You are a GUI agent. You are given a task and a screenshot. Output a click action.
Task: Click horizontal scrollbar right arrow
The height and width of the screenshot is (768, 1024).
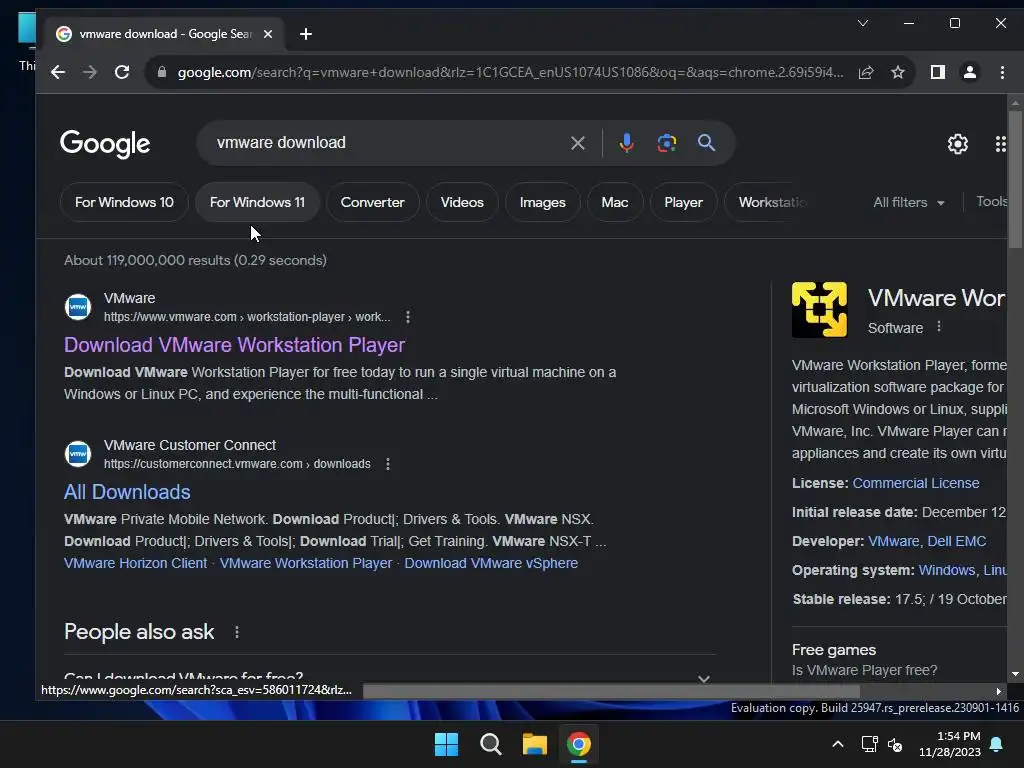coord(999,691)
